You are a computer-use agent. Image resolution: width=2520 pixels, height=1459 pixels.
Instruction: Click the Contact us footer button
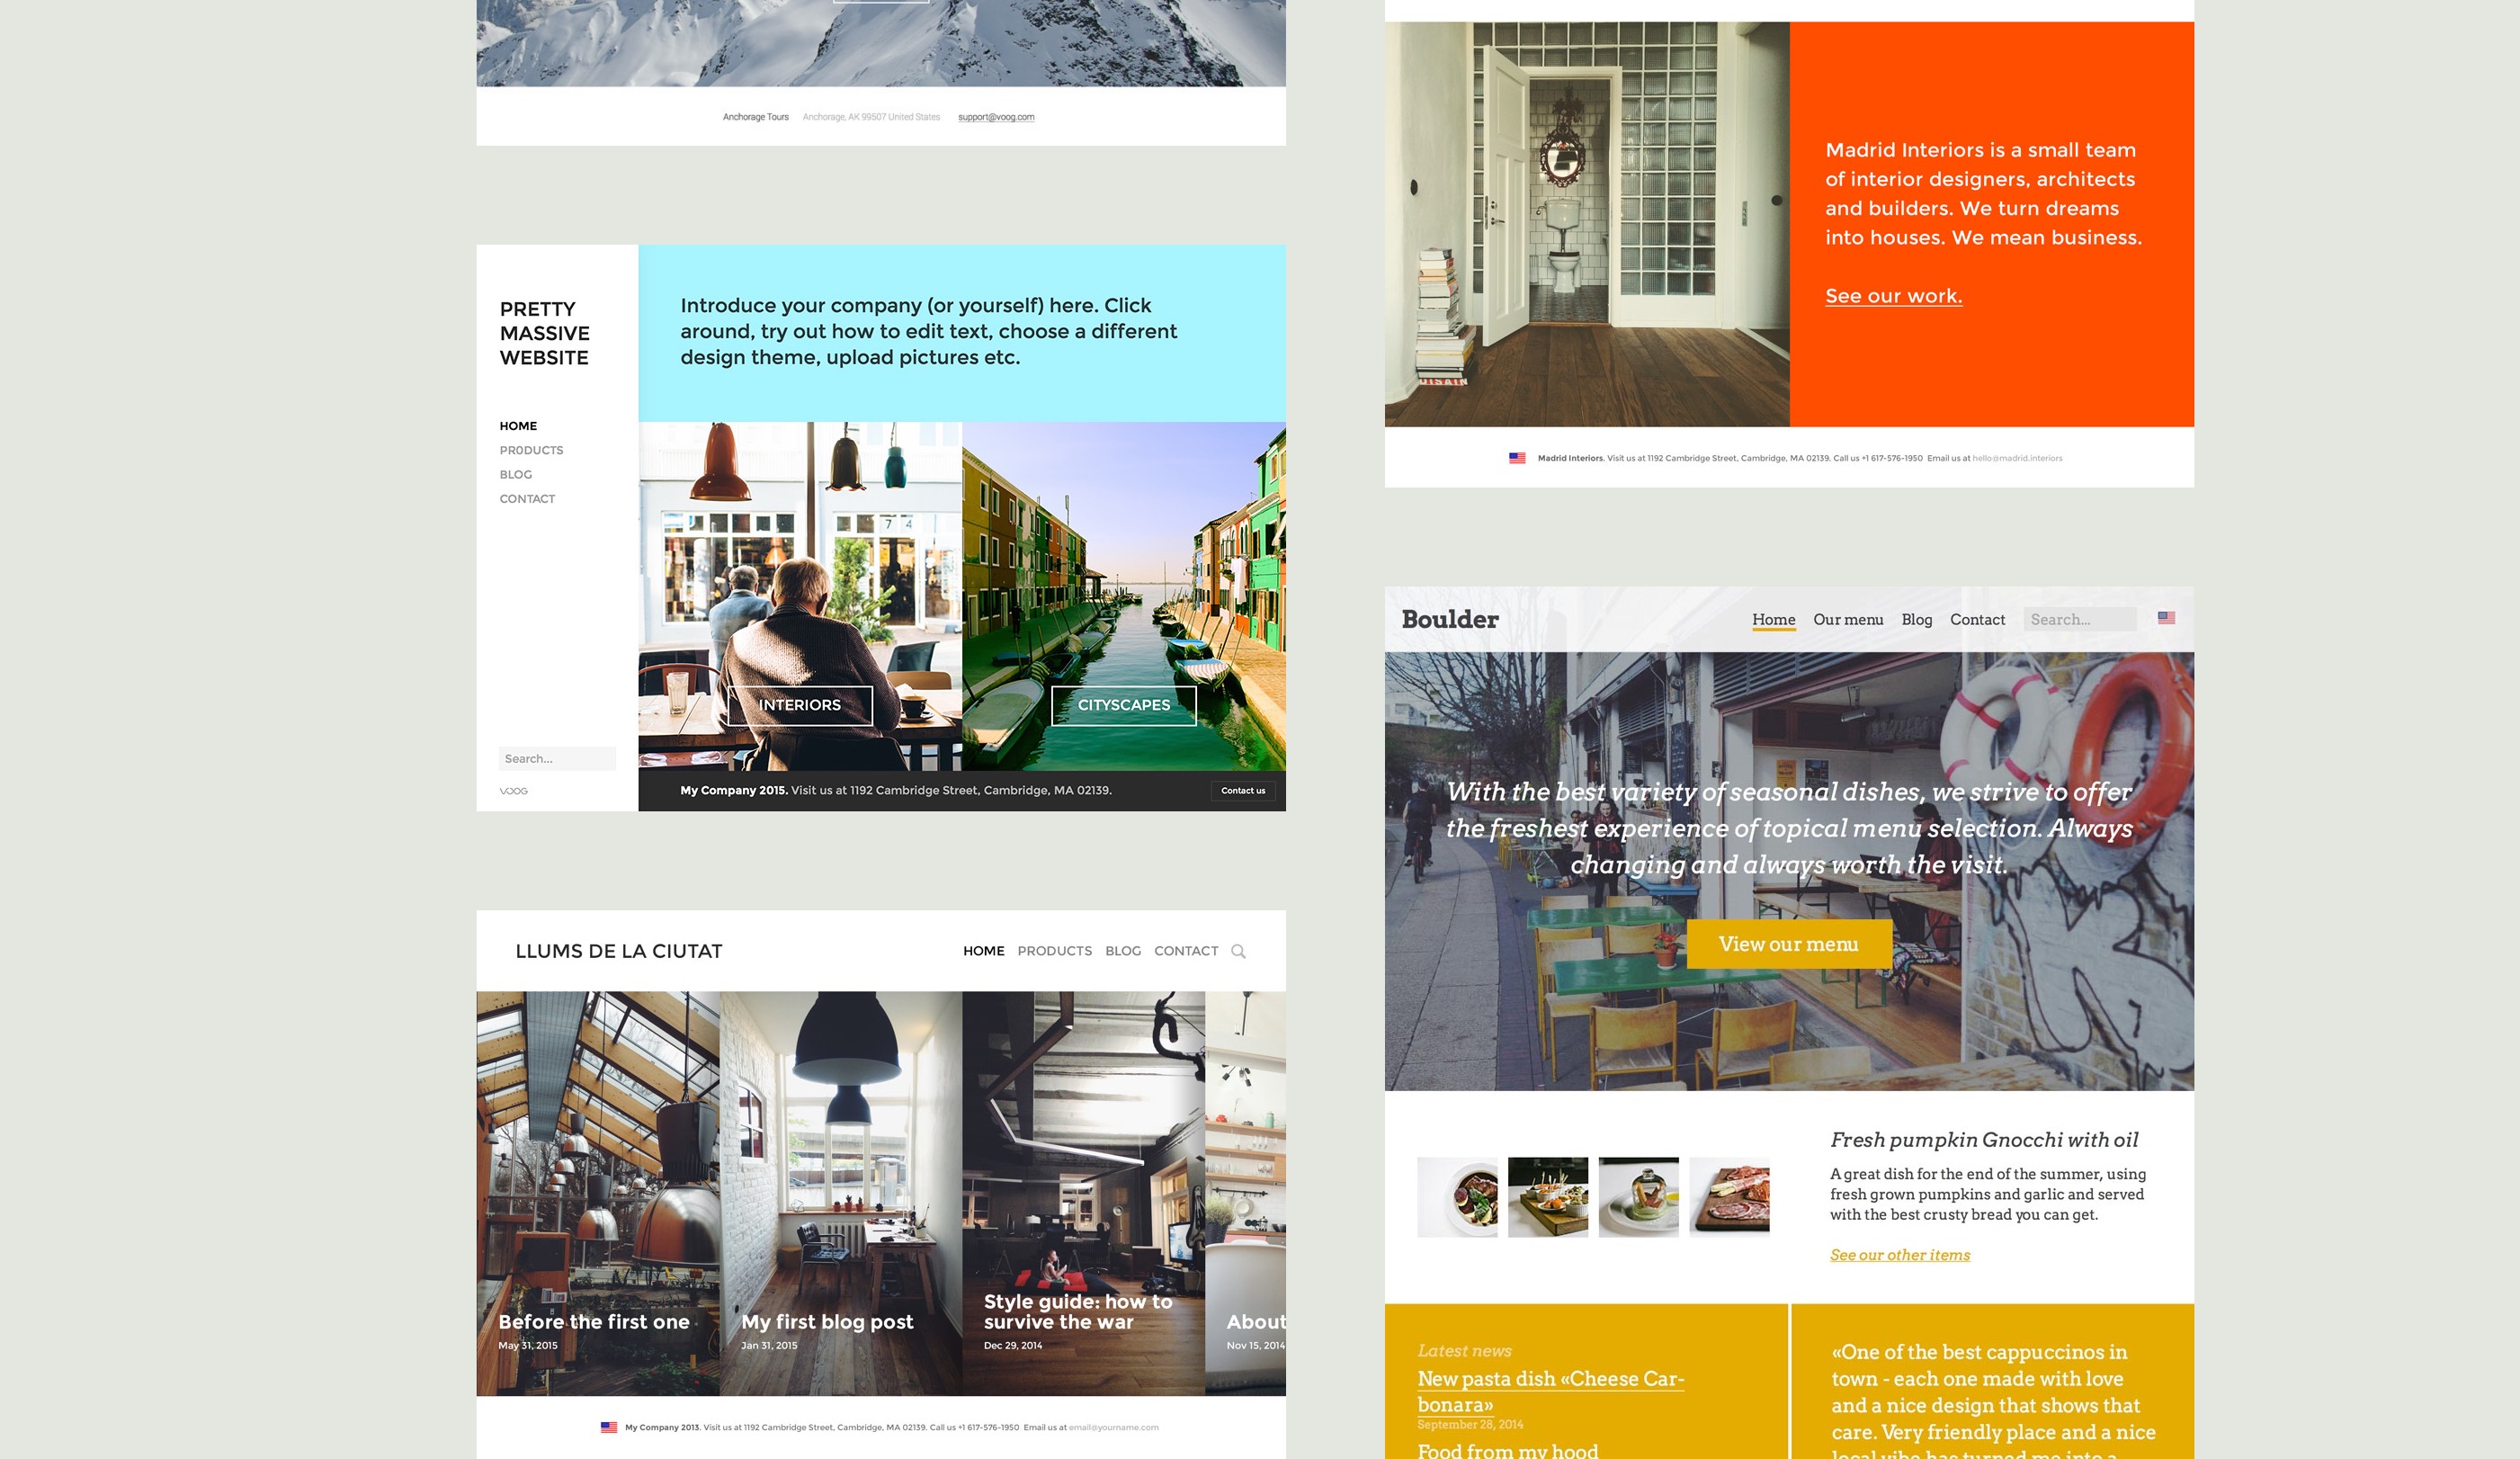pos(1242,790)
